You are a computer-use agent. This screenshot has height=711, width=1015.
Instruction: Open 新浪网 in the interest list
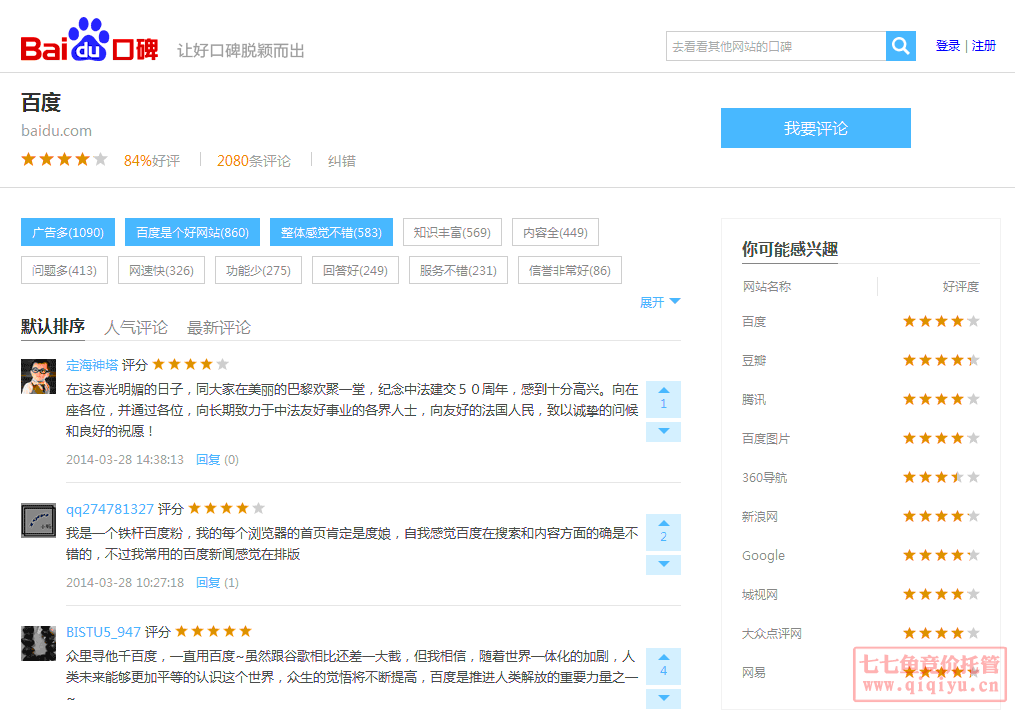pyautogui.click(x=760, y=516)
